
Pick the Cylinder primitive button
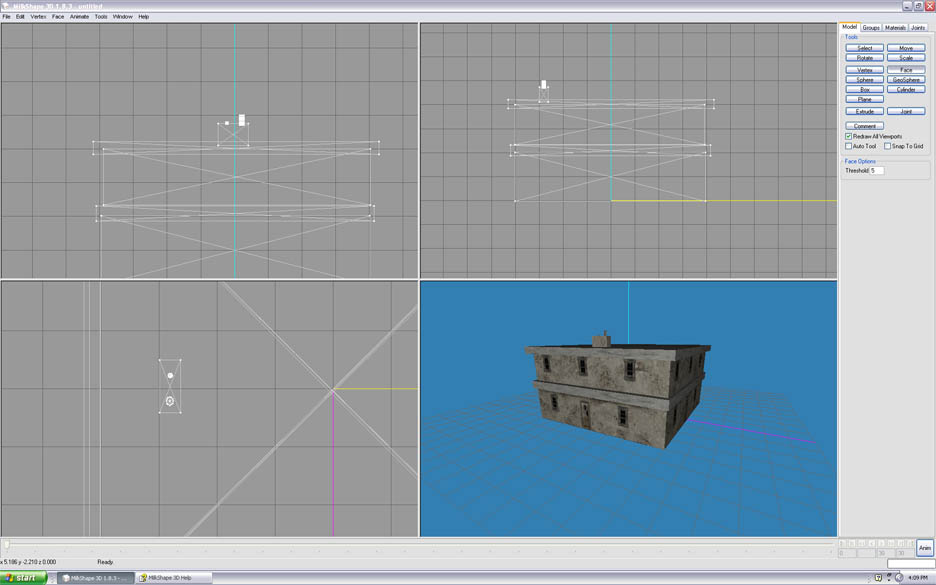(x=906, y=90)
